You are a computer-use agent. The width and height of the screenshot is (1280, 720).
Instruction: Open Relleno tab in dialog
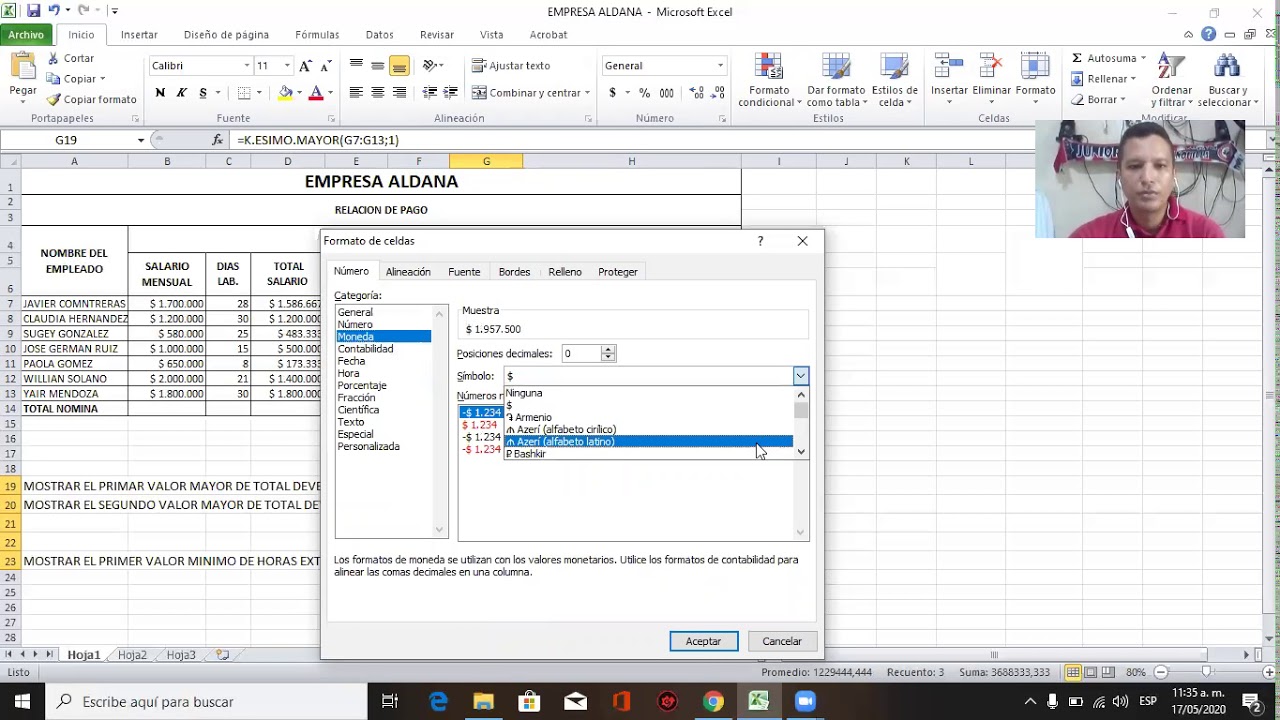coord(565,272)
